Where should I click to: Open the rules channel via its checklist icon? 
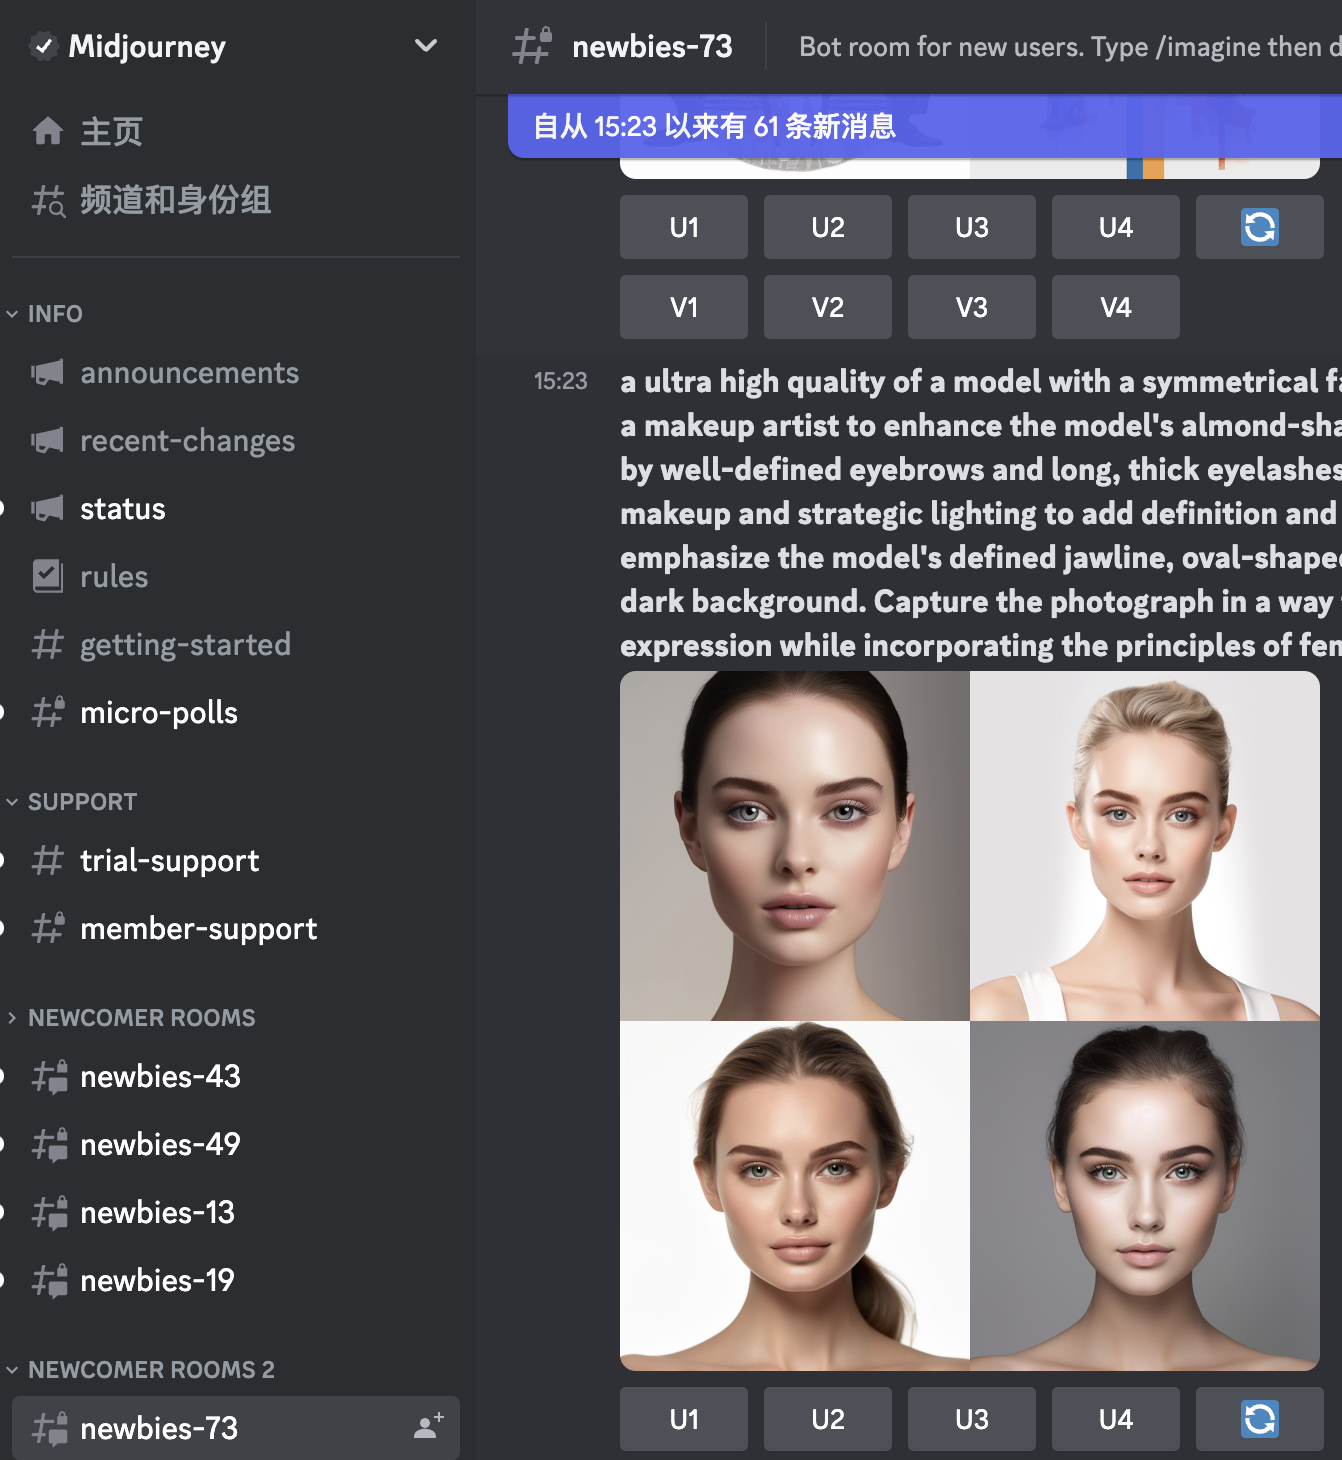pos(47,576)
